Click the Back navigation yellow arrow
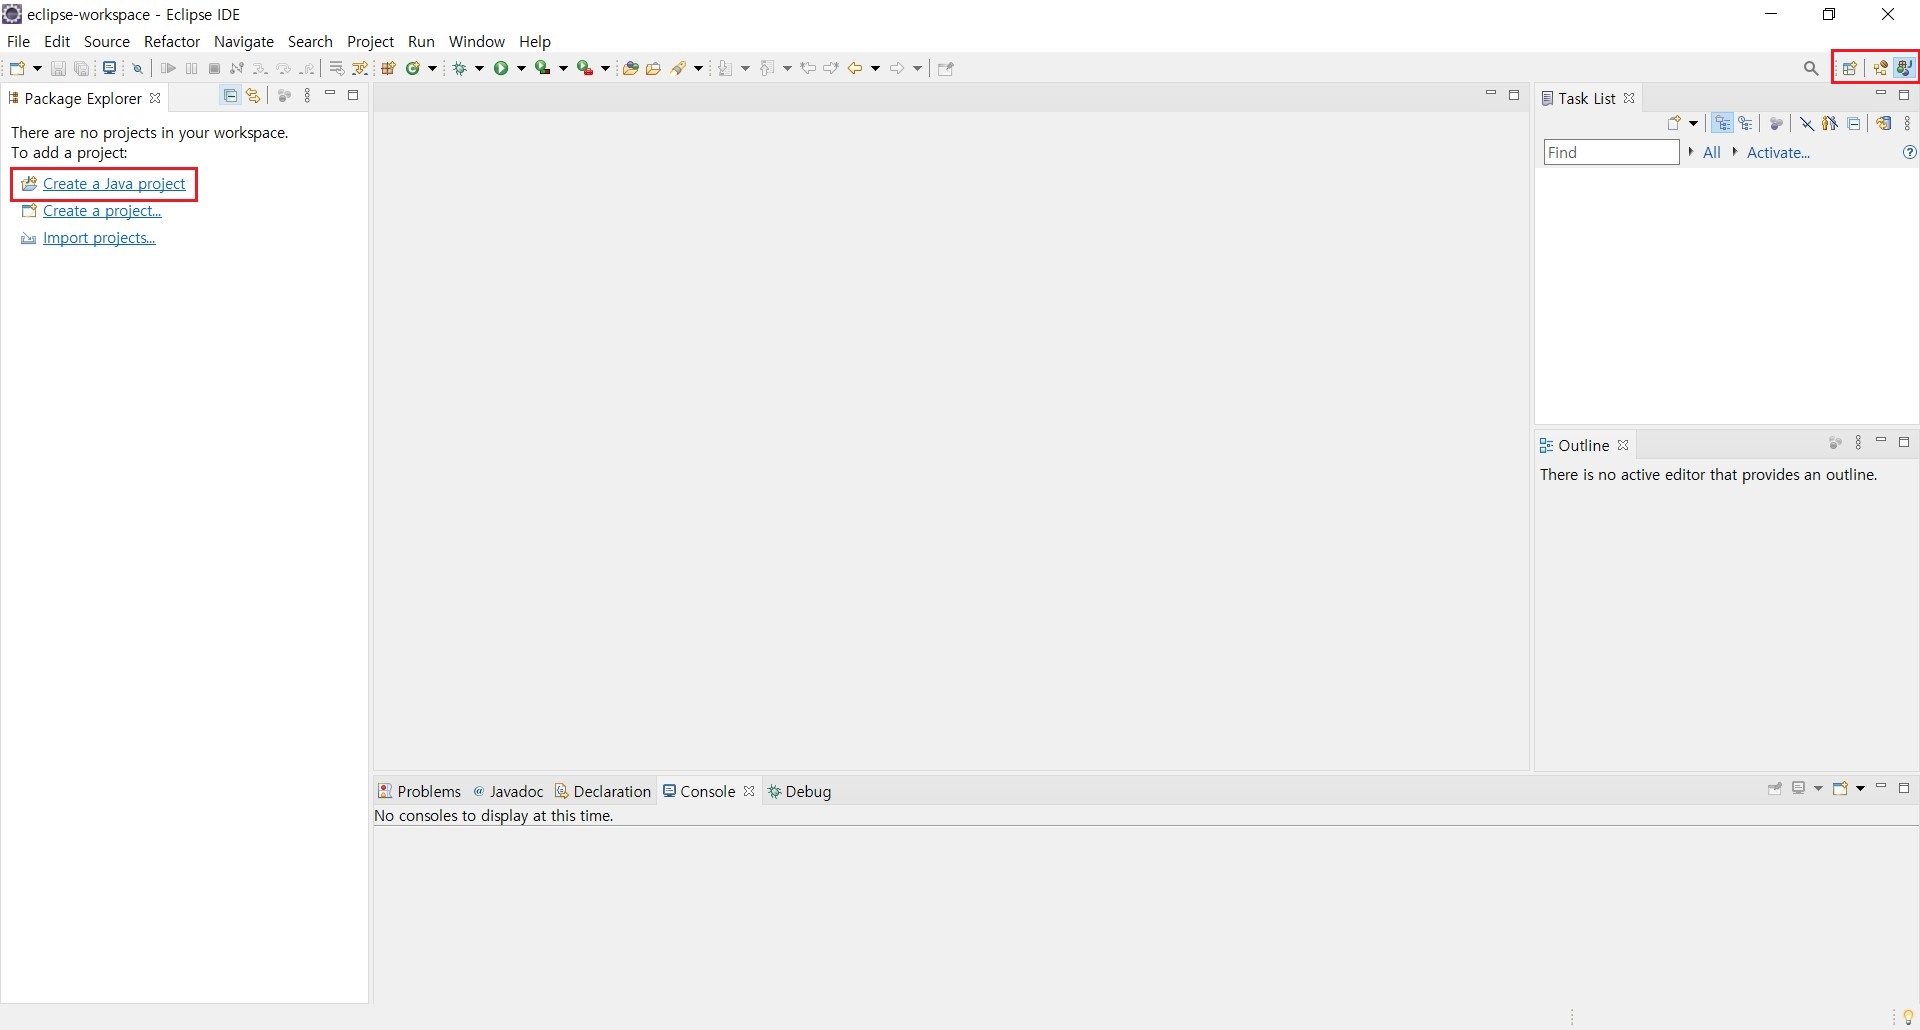 coord(855,68)
